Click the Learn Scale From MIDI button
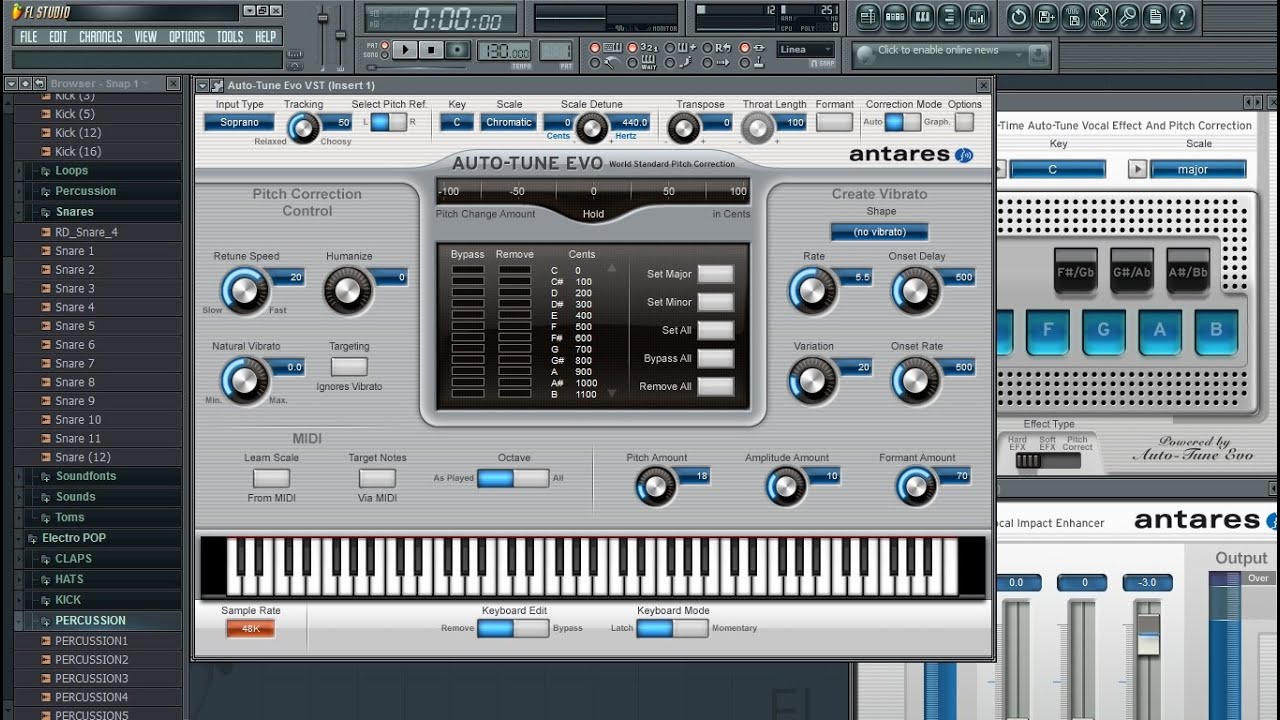 click(x=271, y=478)
